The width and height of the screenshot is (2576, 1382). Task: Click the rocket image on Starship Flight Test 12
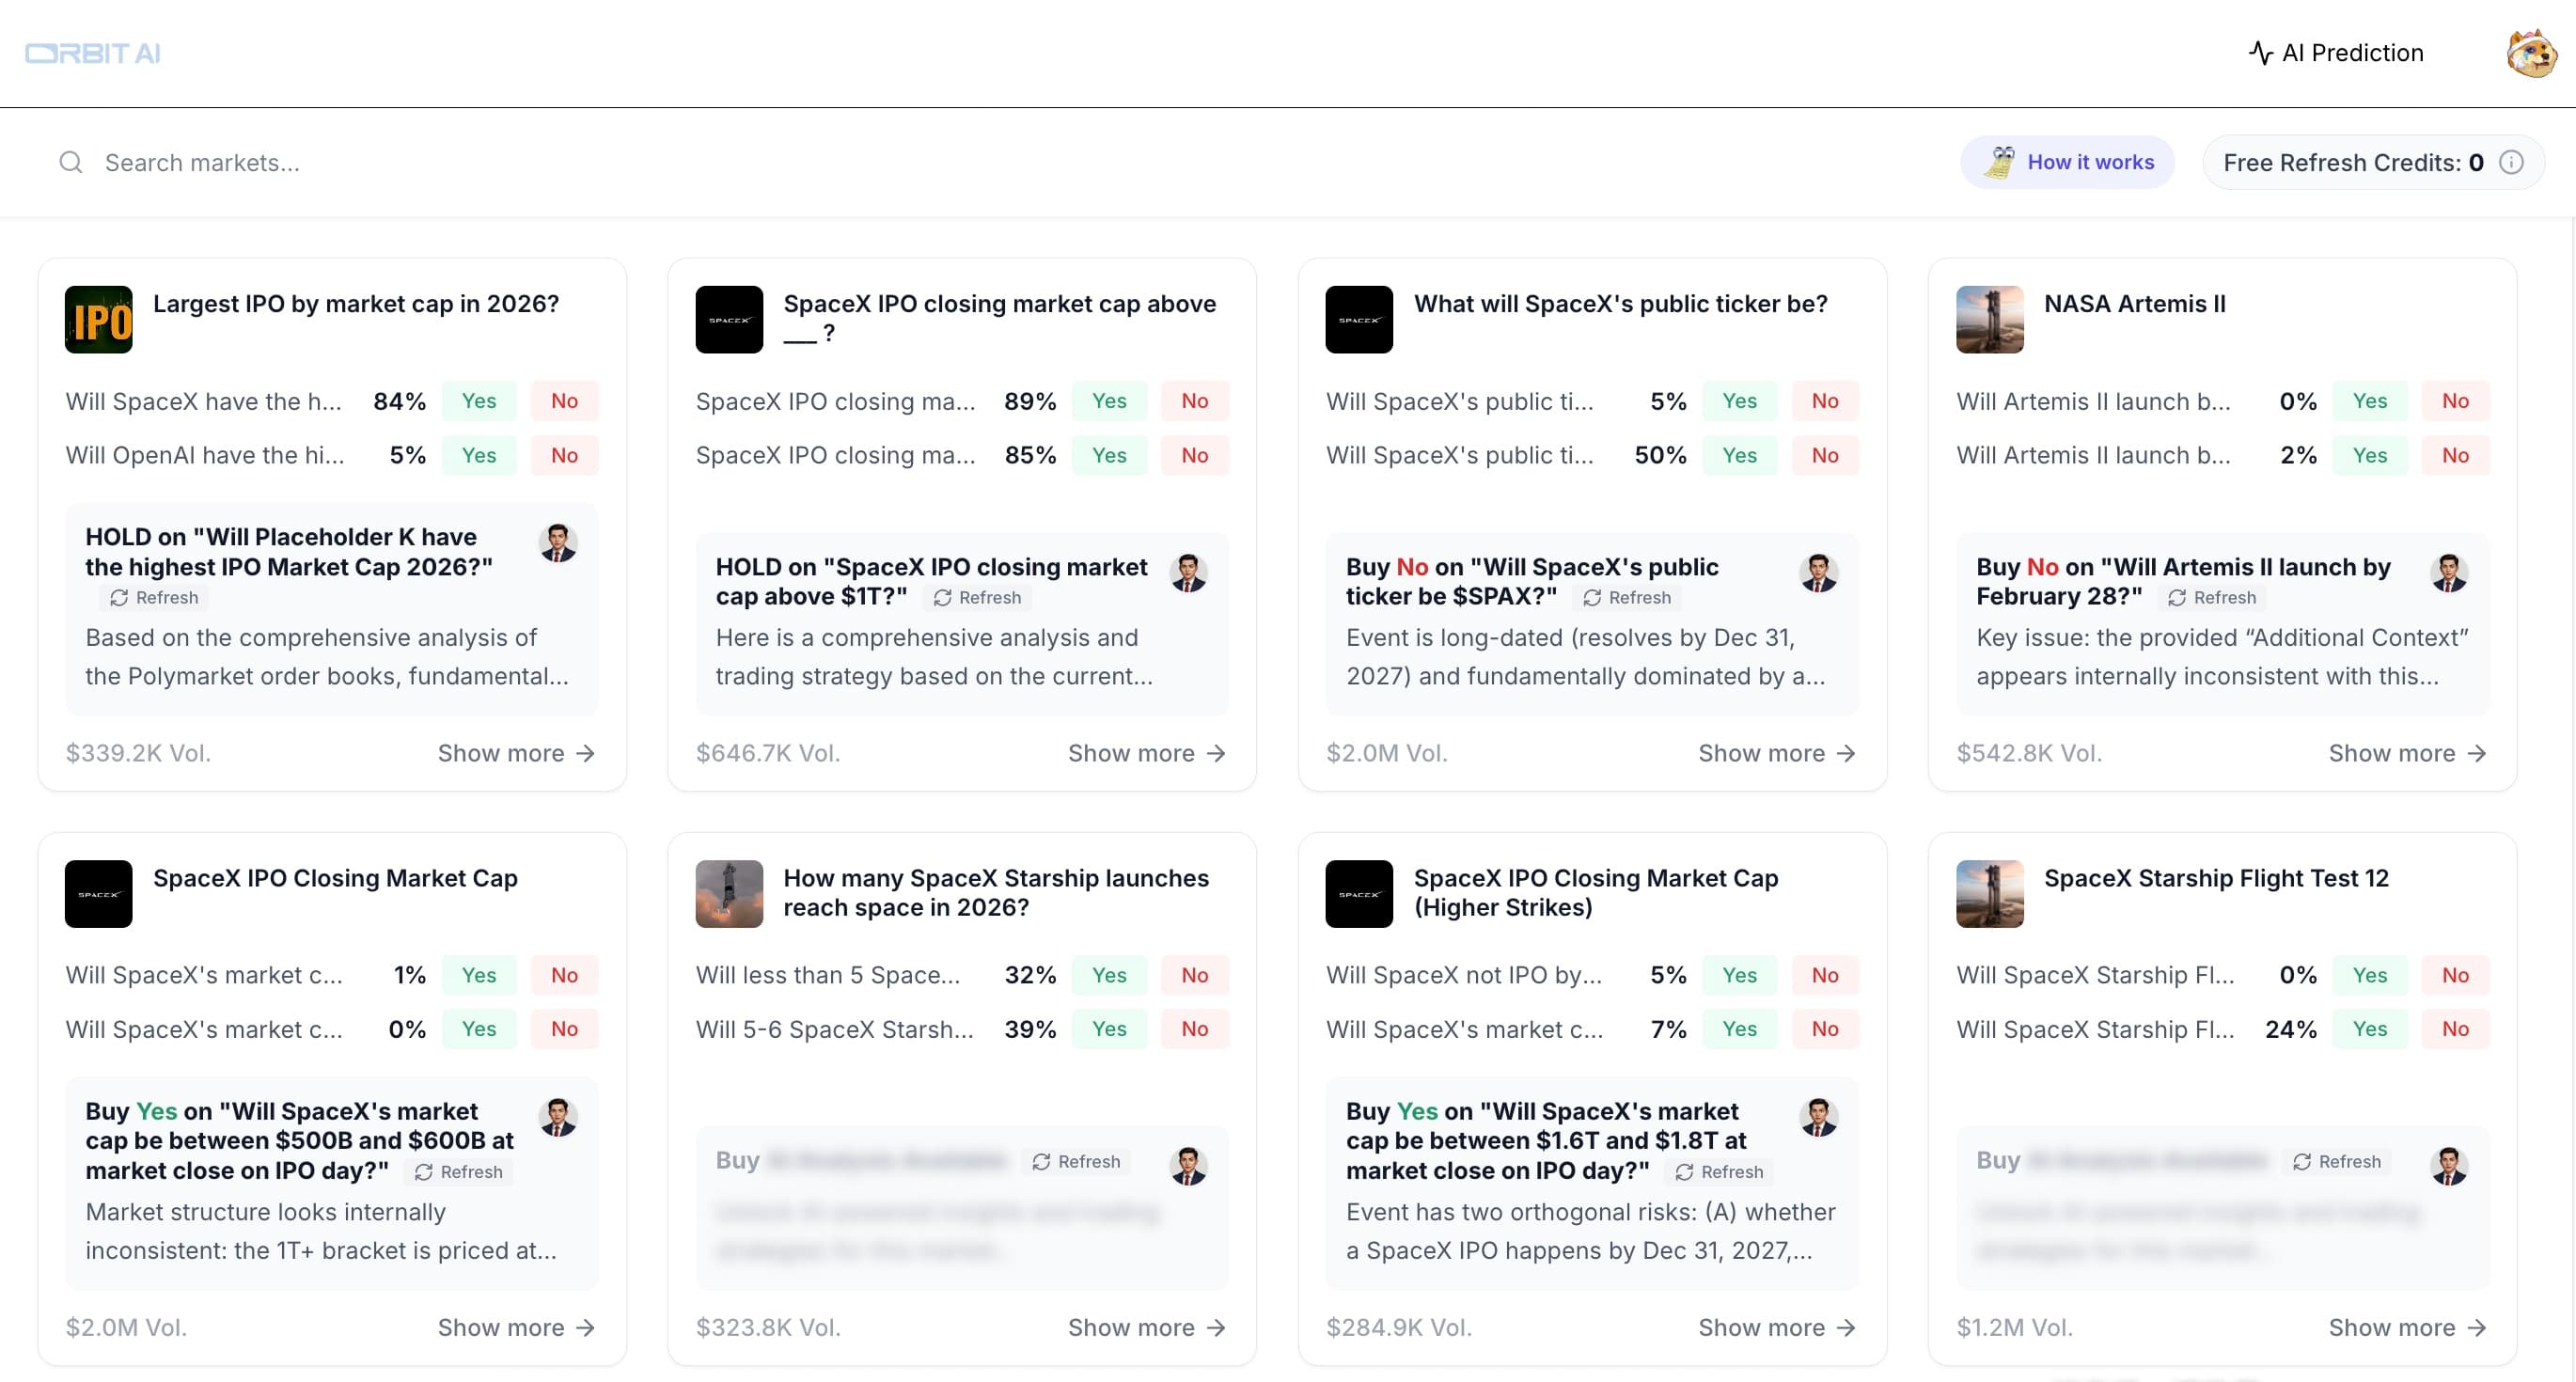pos(1989,894)
